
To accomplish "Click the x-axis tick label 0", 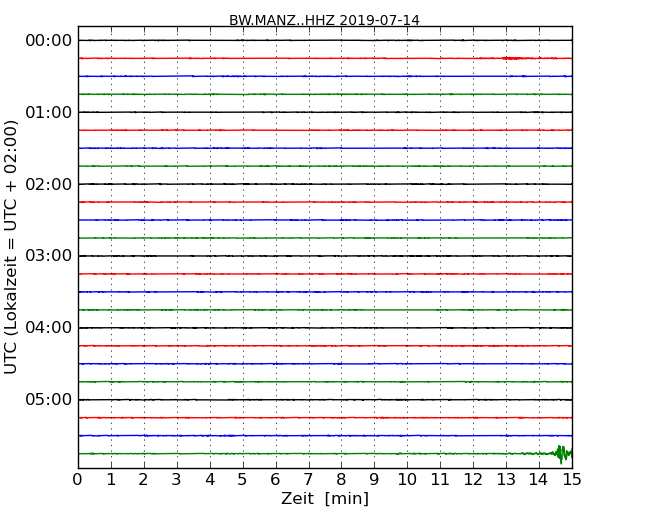I will [x=78, y=480].
